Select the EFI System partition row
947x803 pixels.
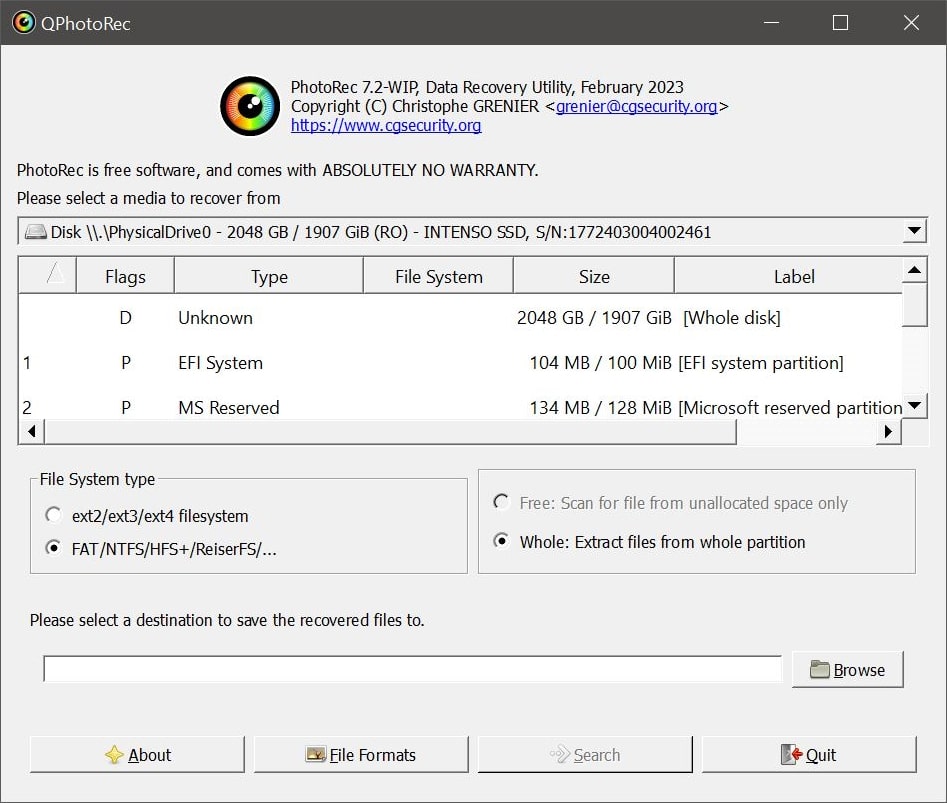coord(460,363)
